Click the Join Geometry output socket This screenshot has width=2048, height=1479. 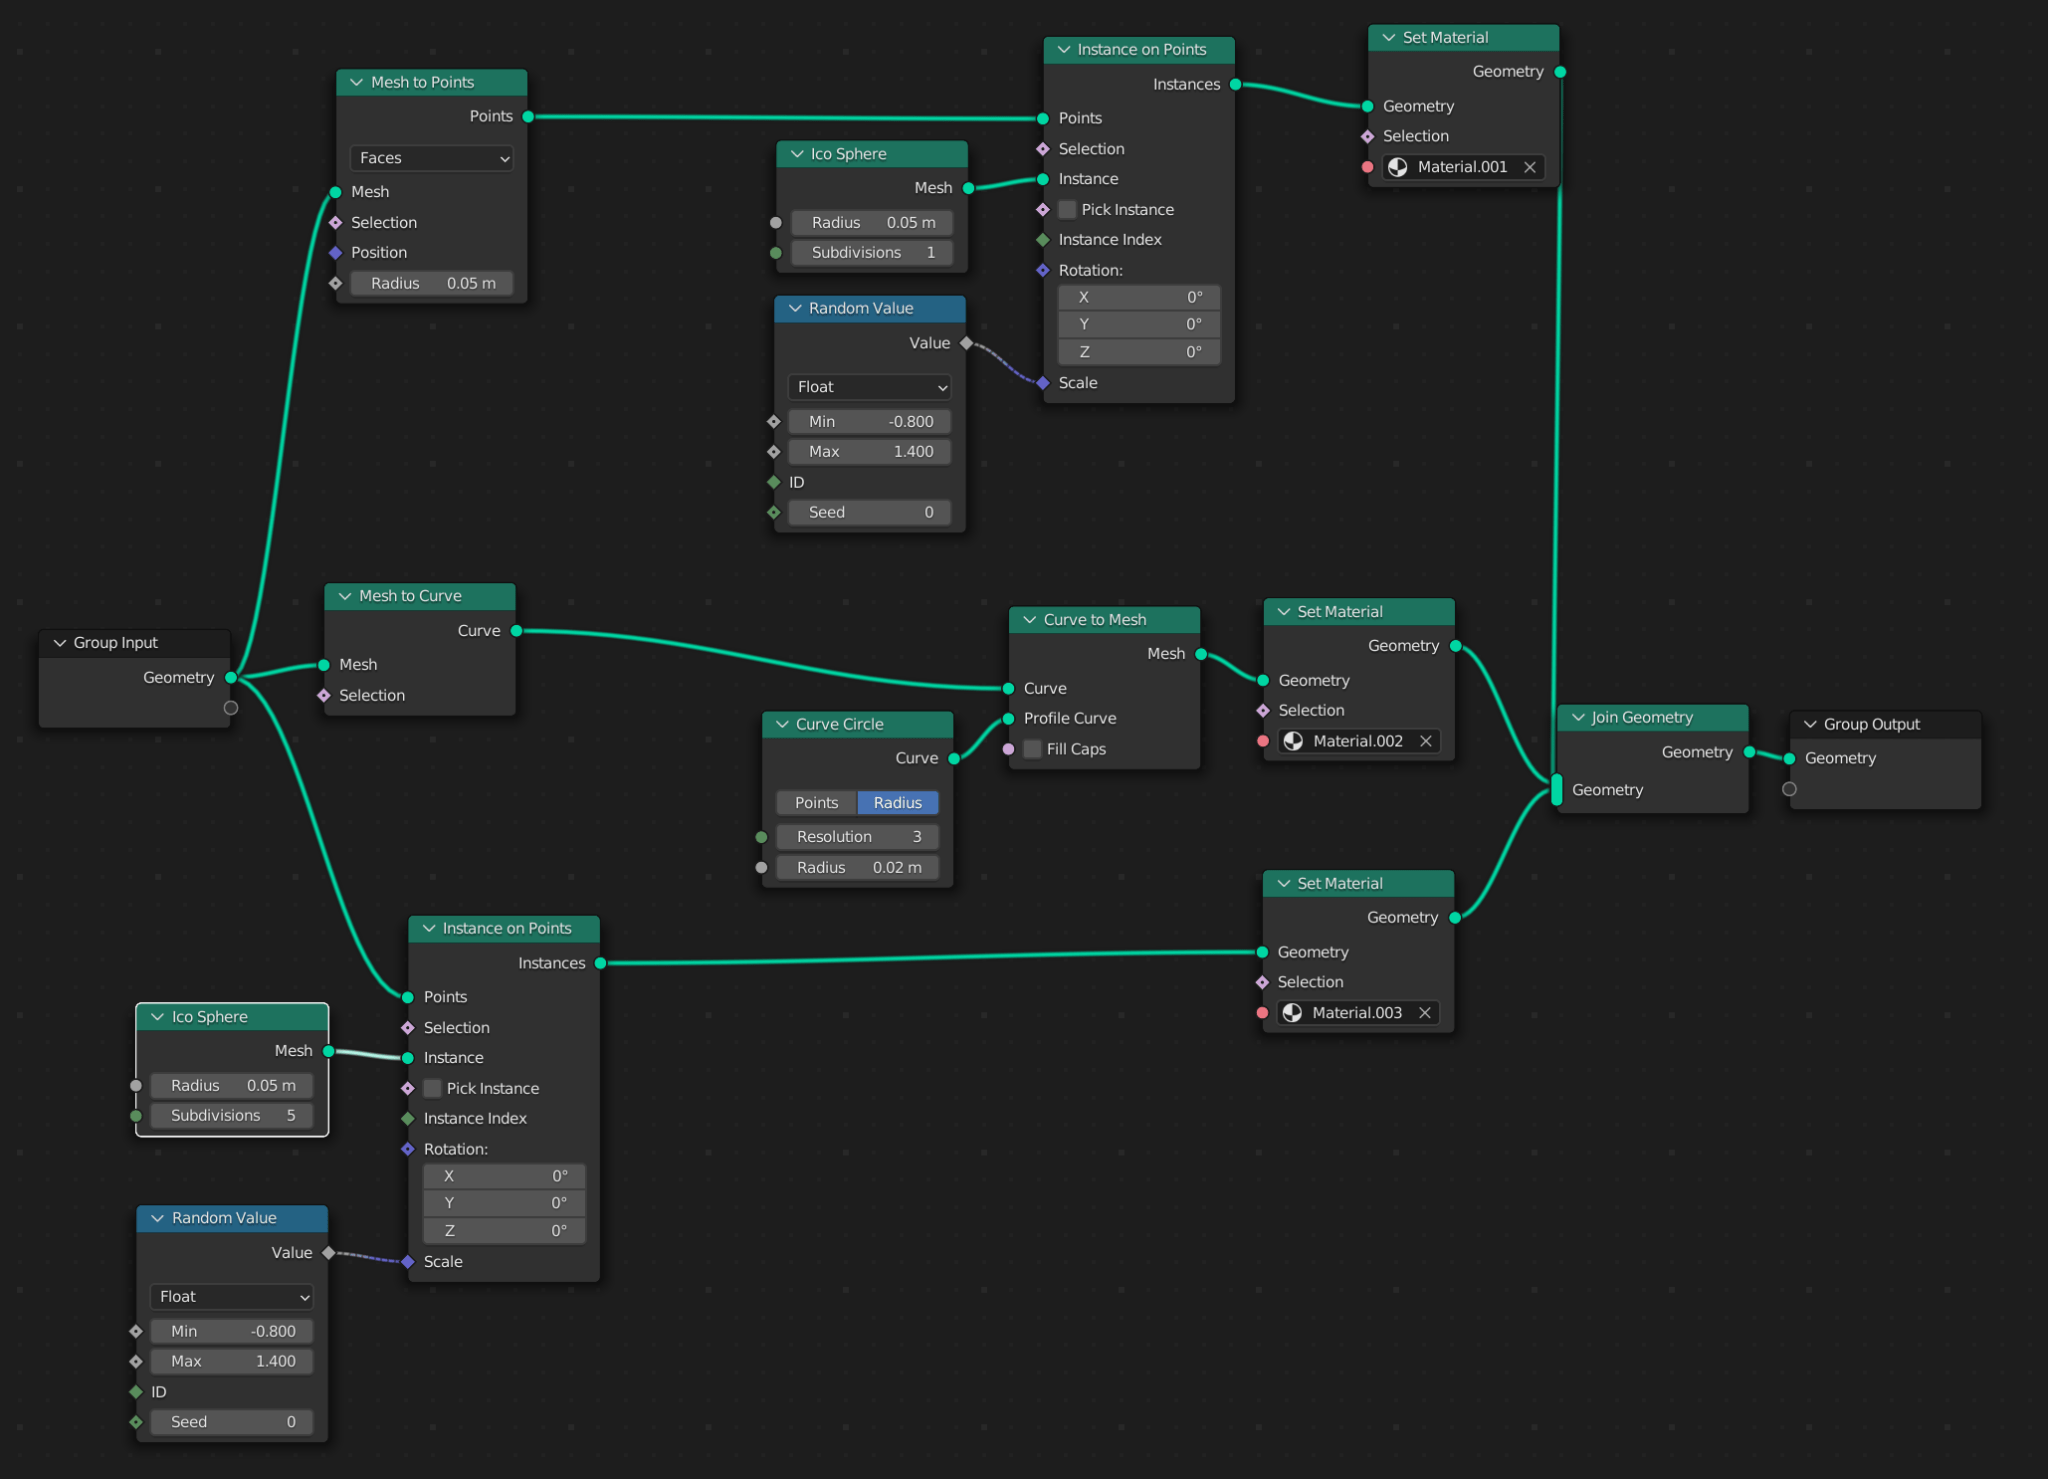tap(1749, 752)
